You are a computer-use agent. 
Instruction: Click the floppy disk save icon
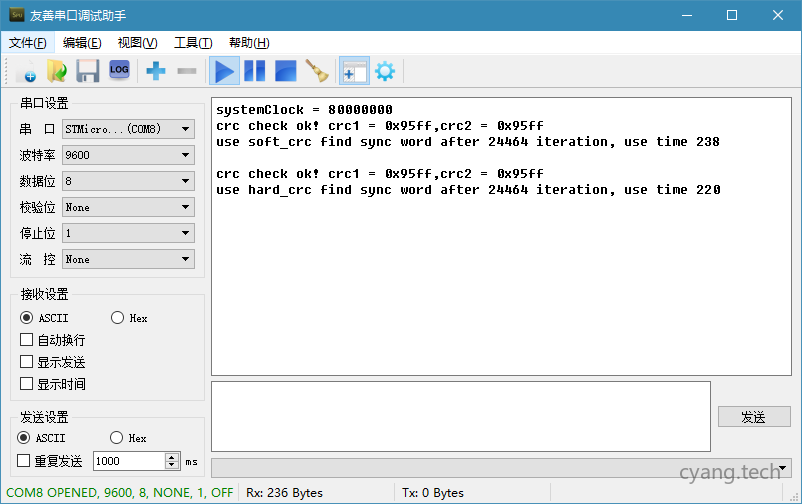pyautogui.click(x=88, y=71)
